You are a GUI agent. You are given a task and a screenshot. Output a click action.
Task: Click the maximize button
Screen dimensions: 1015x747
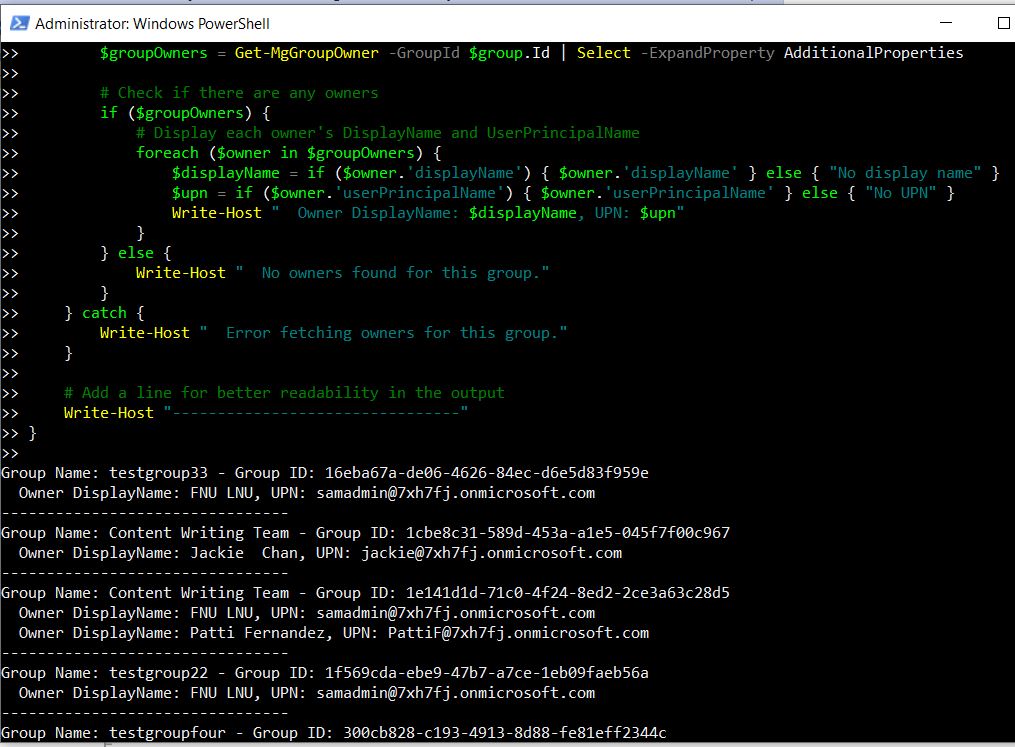point(1004,22)
